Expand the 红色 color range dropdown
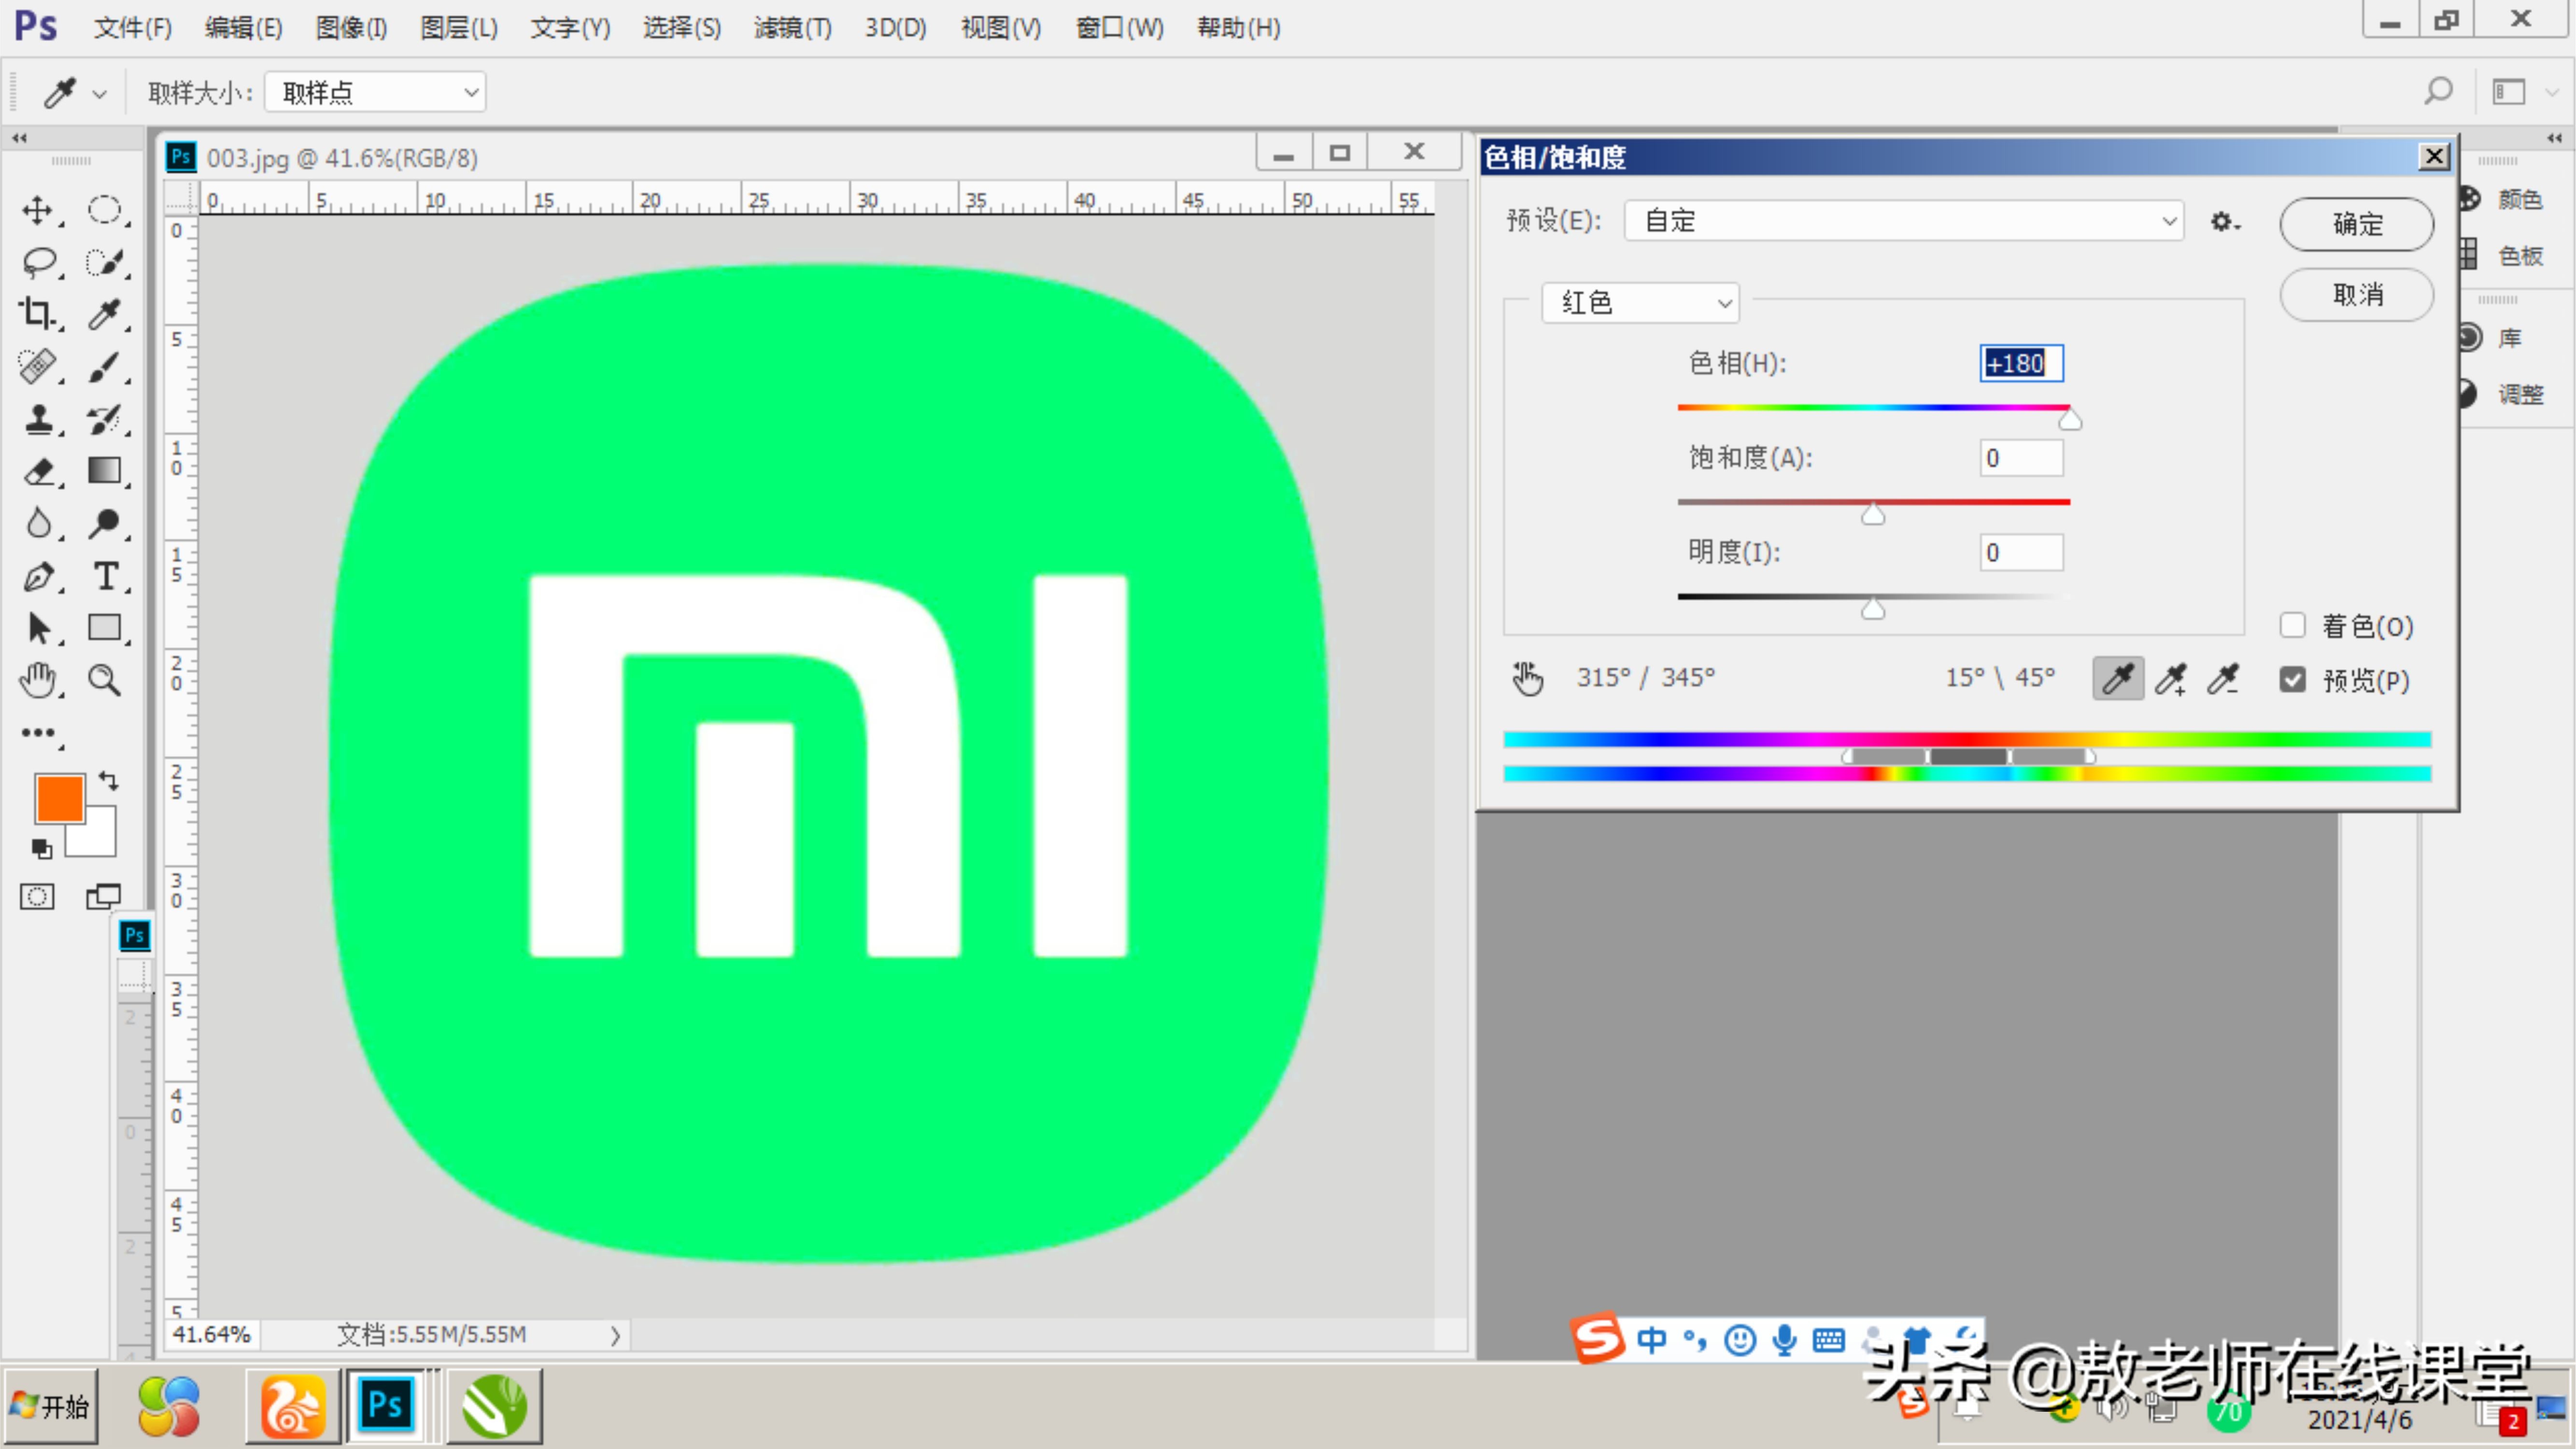This screenshot has height=1449, width=2576. point(1640,303)
